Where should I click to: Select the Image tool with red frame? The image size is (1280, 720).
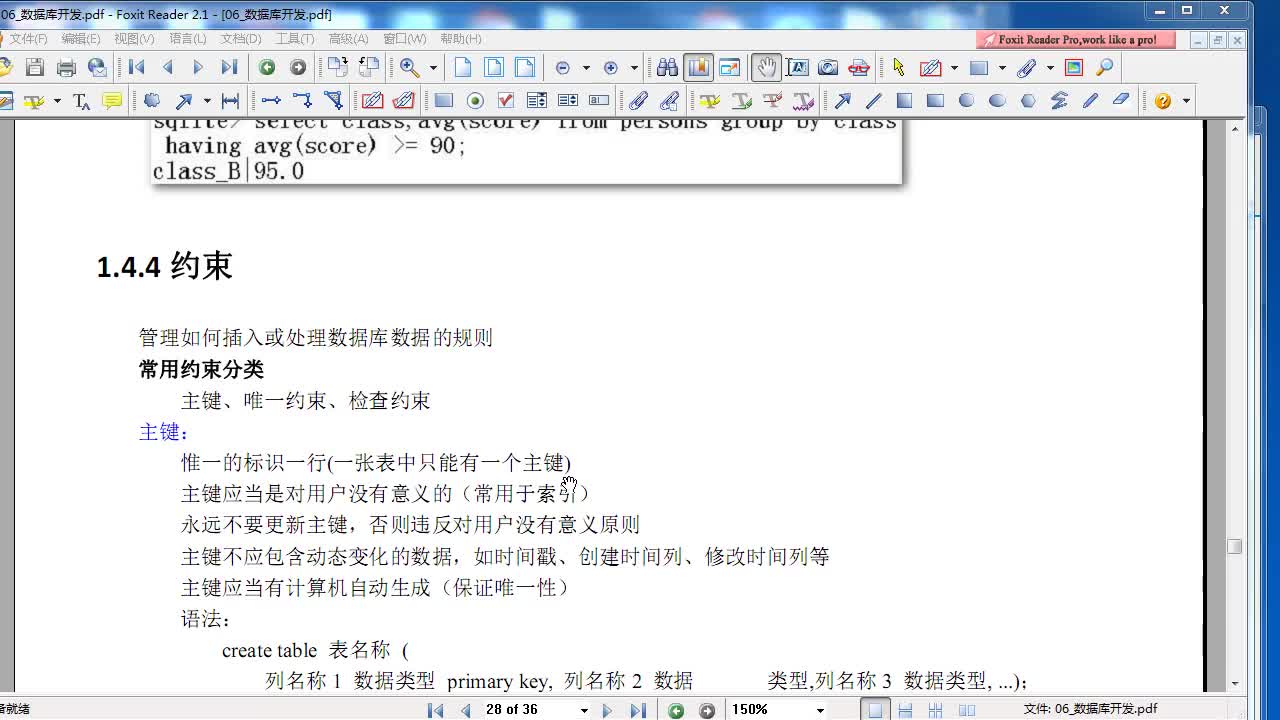[1074, 68]
